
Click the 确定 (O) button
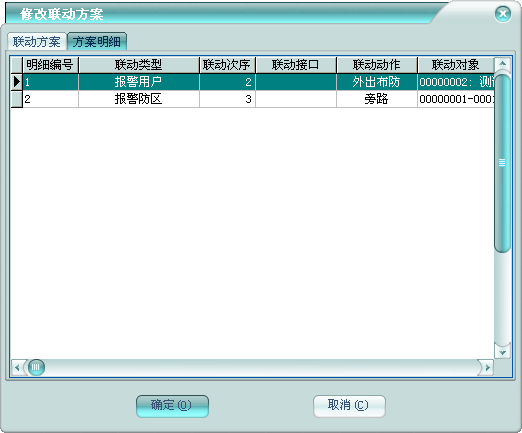[172, 406]
